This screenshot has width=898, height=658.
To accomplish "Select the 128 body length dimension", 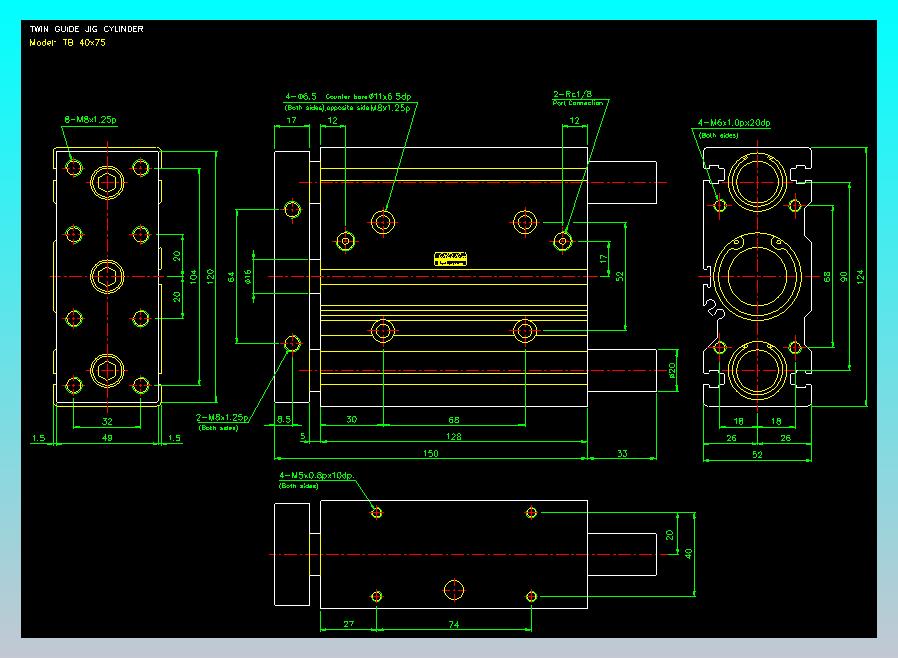I will [453, 436].
